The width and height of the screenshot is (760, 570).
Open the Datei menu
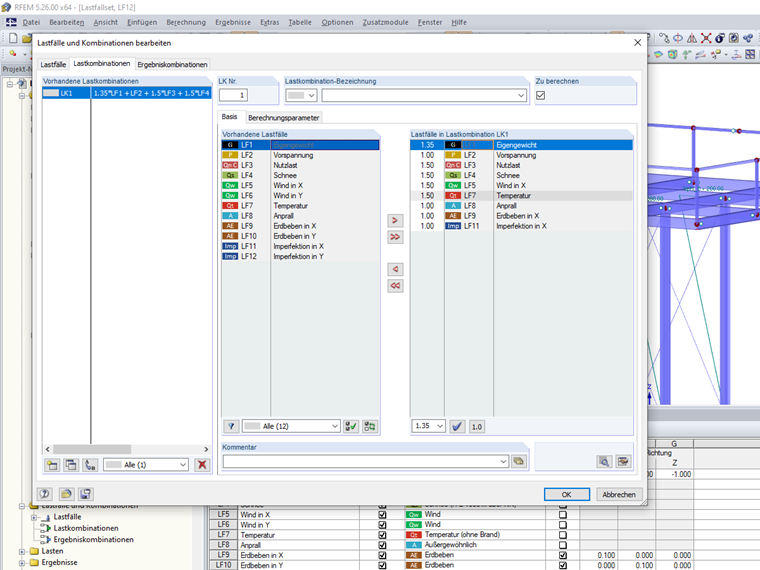click(x=31, y=22)
